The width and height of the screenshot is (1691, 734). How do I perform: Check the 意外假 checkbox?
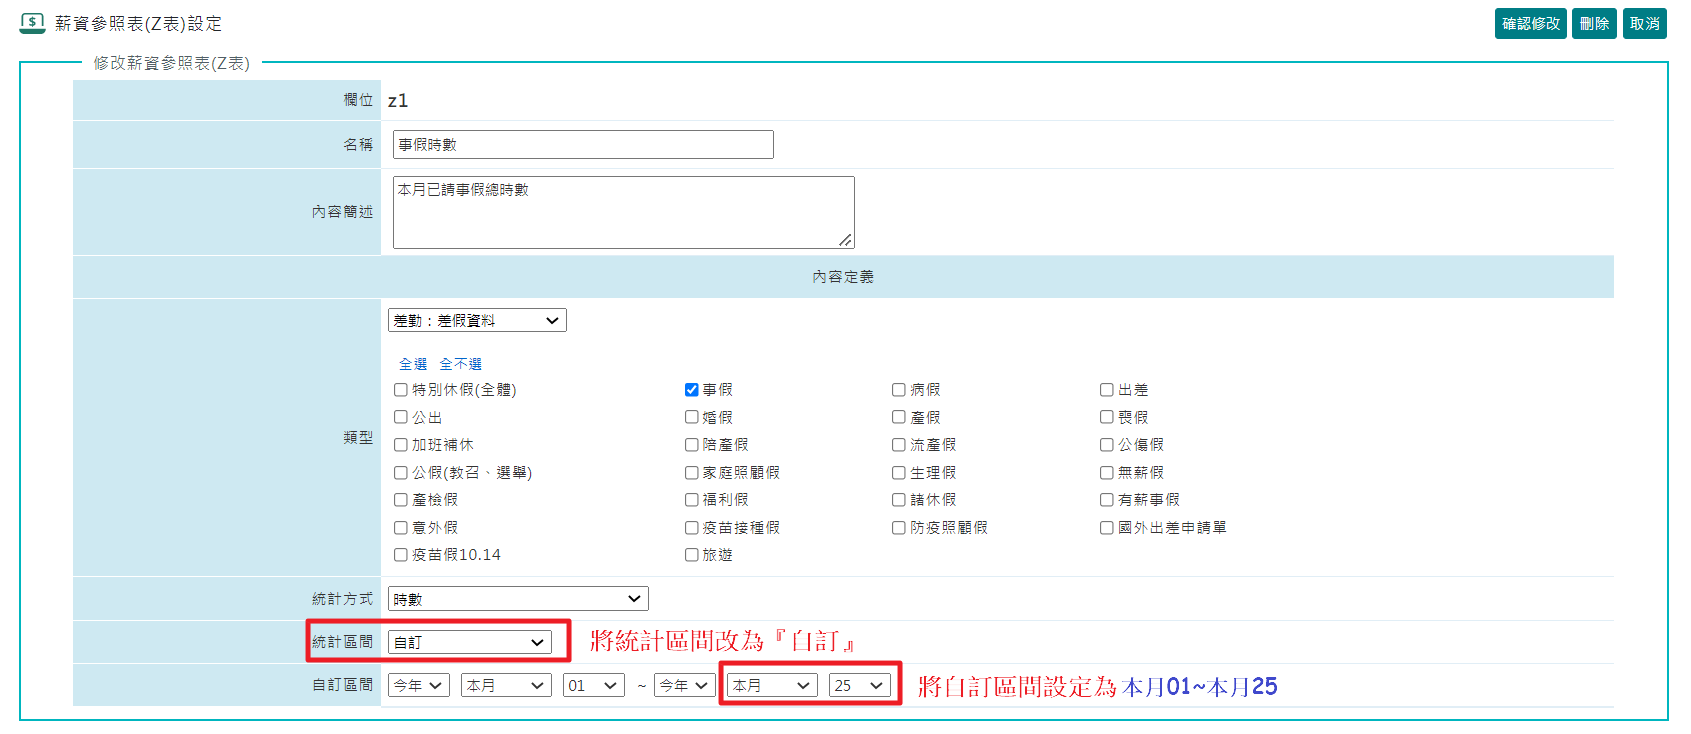pos(401,528)
